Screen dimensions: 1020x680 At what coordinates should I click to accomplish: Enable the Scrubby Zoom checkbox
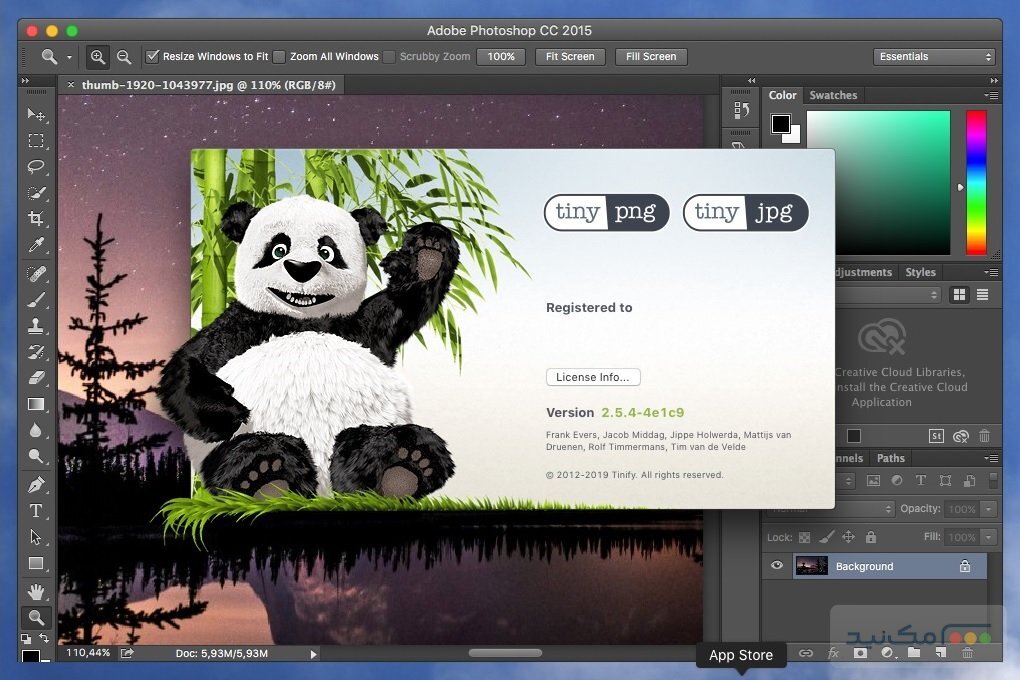[x=389, y=57]
